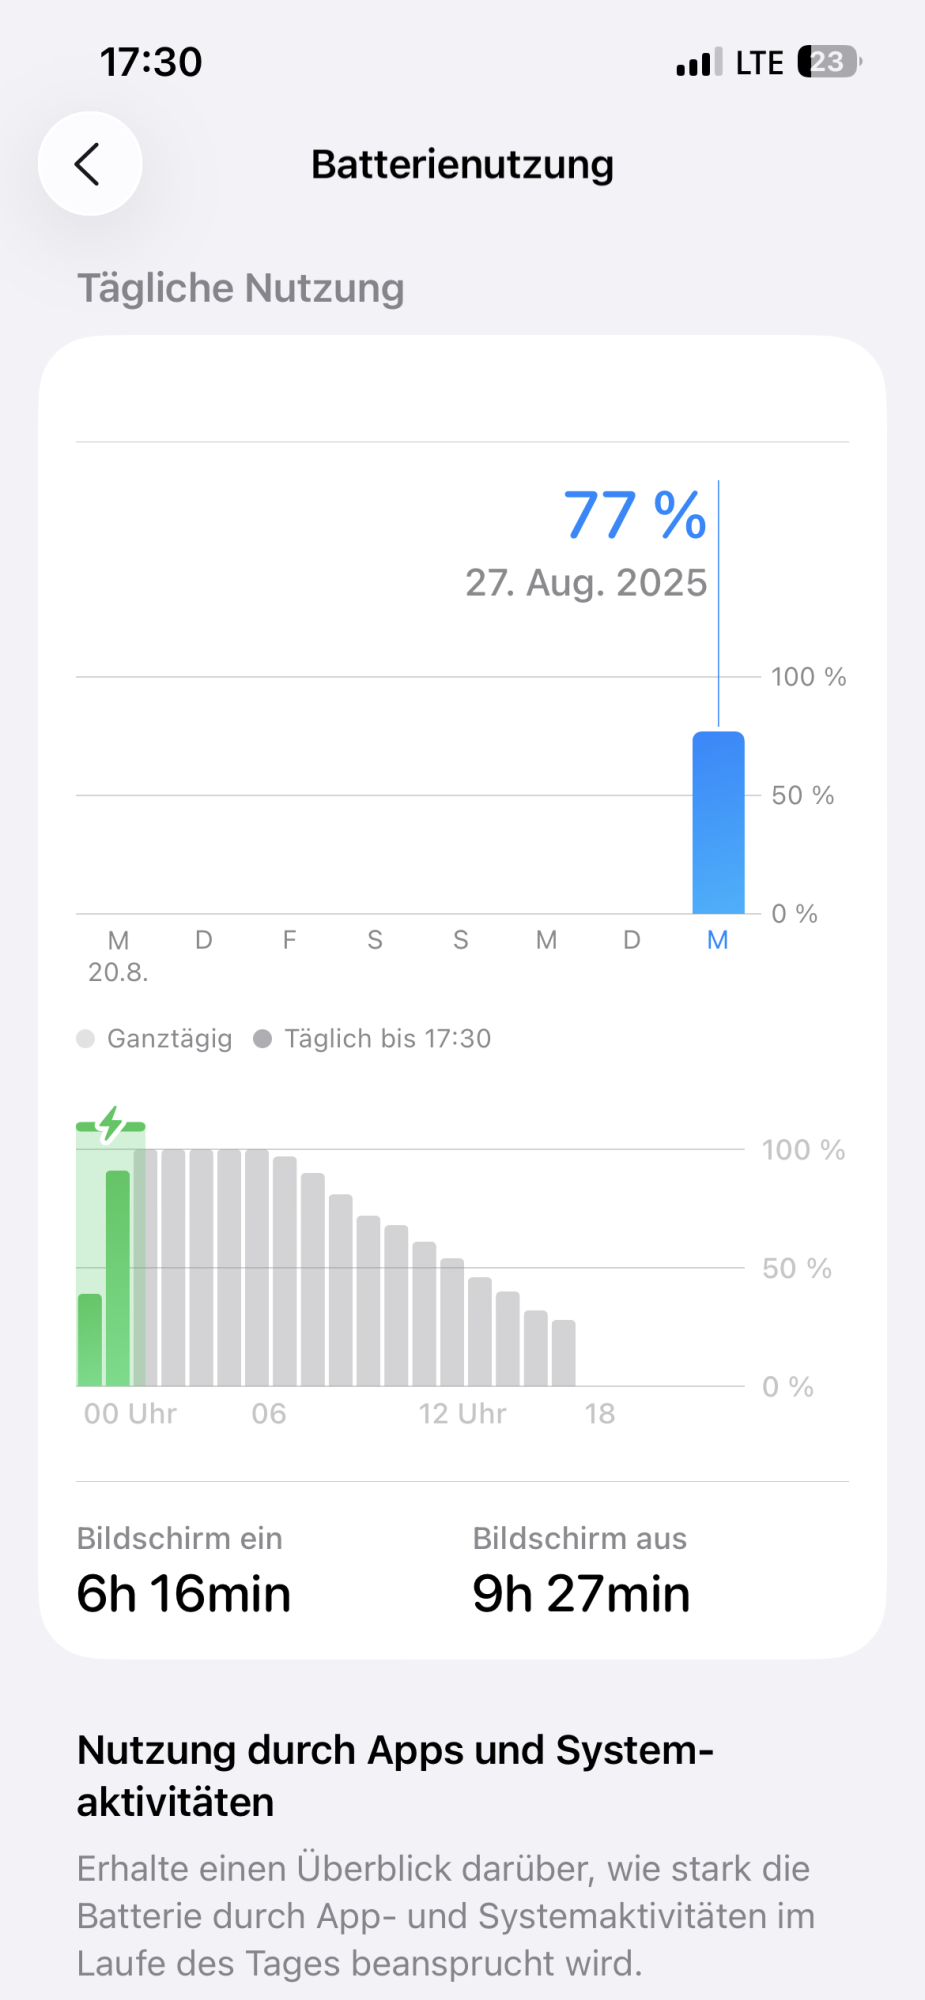Select the F day label on weekly chart
This screenshot has height=2000, width=925.
tap(289, 940)
